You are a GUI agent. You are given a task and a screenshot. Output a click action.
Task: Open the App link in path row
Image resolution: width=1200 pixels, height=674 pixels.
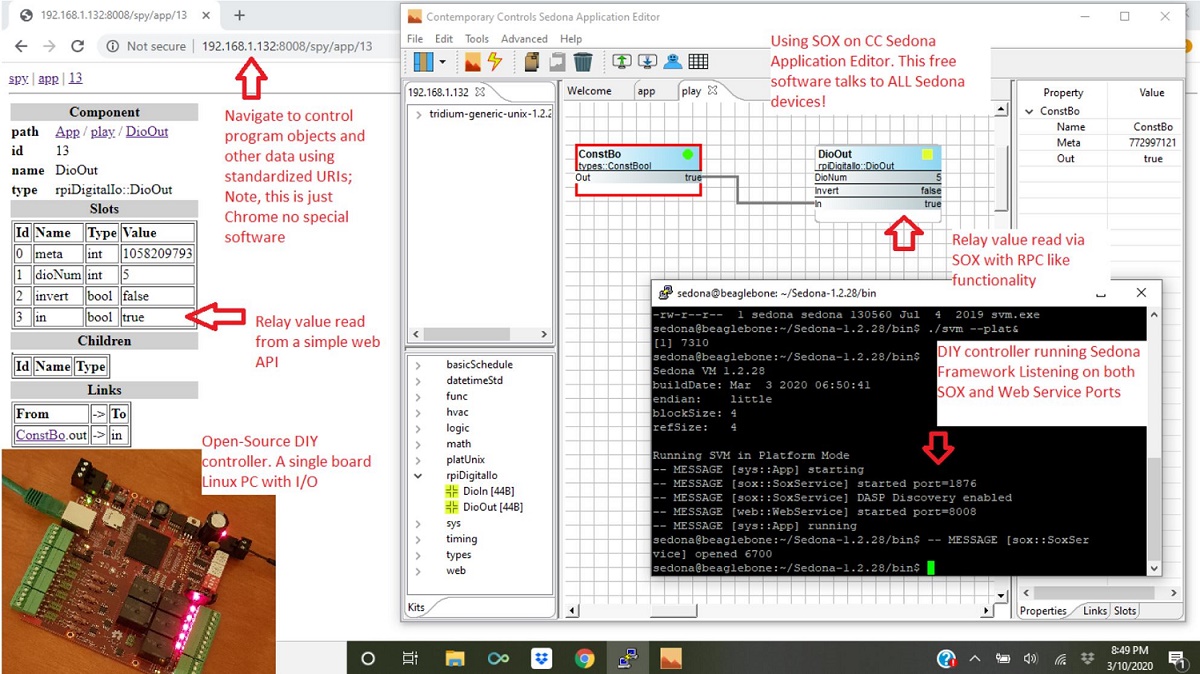[67, 132]
